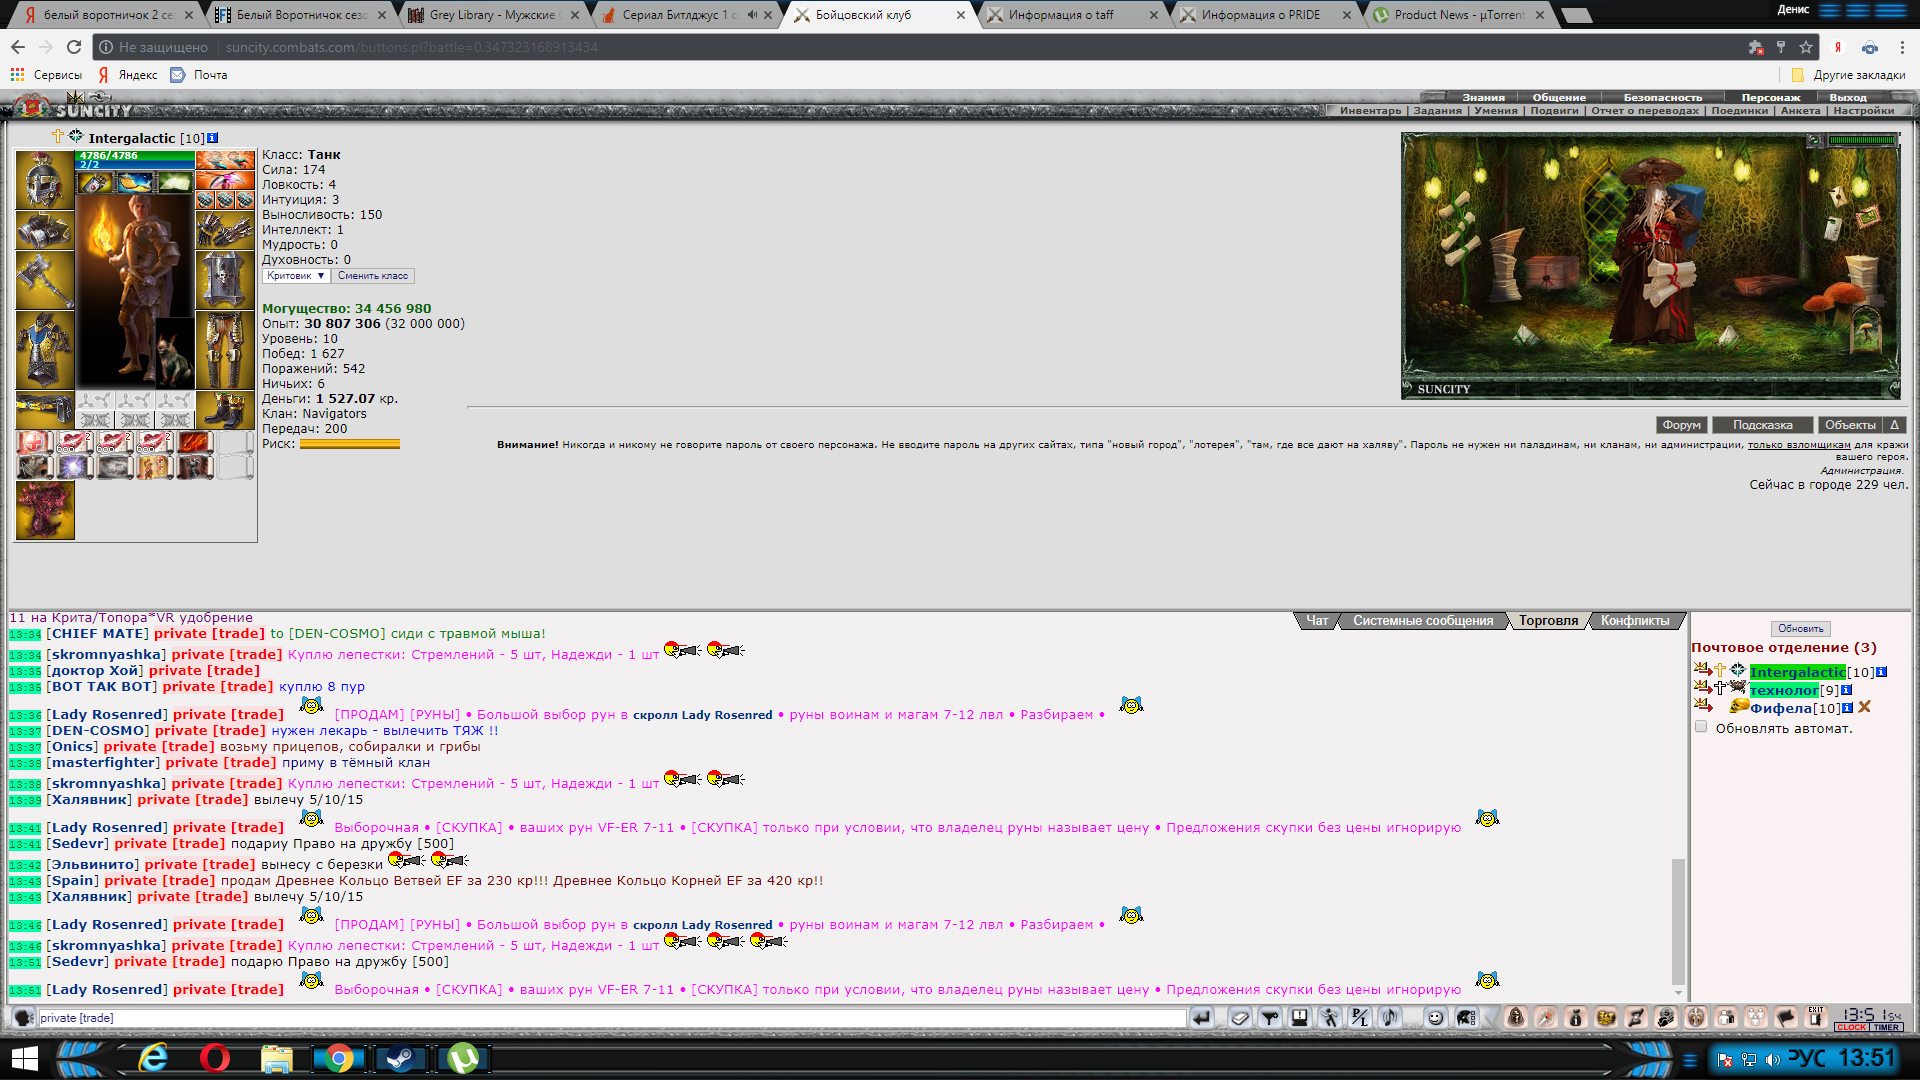Click the boots equipment slot
This screenshot has height=1080, width=1920.
(225, 410)
